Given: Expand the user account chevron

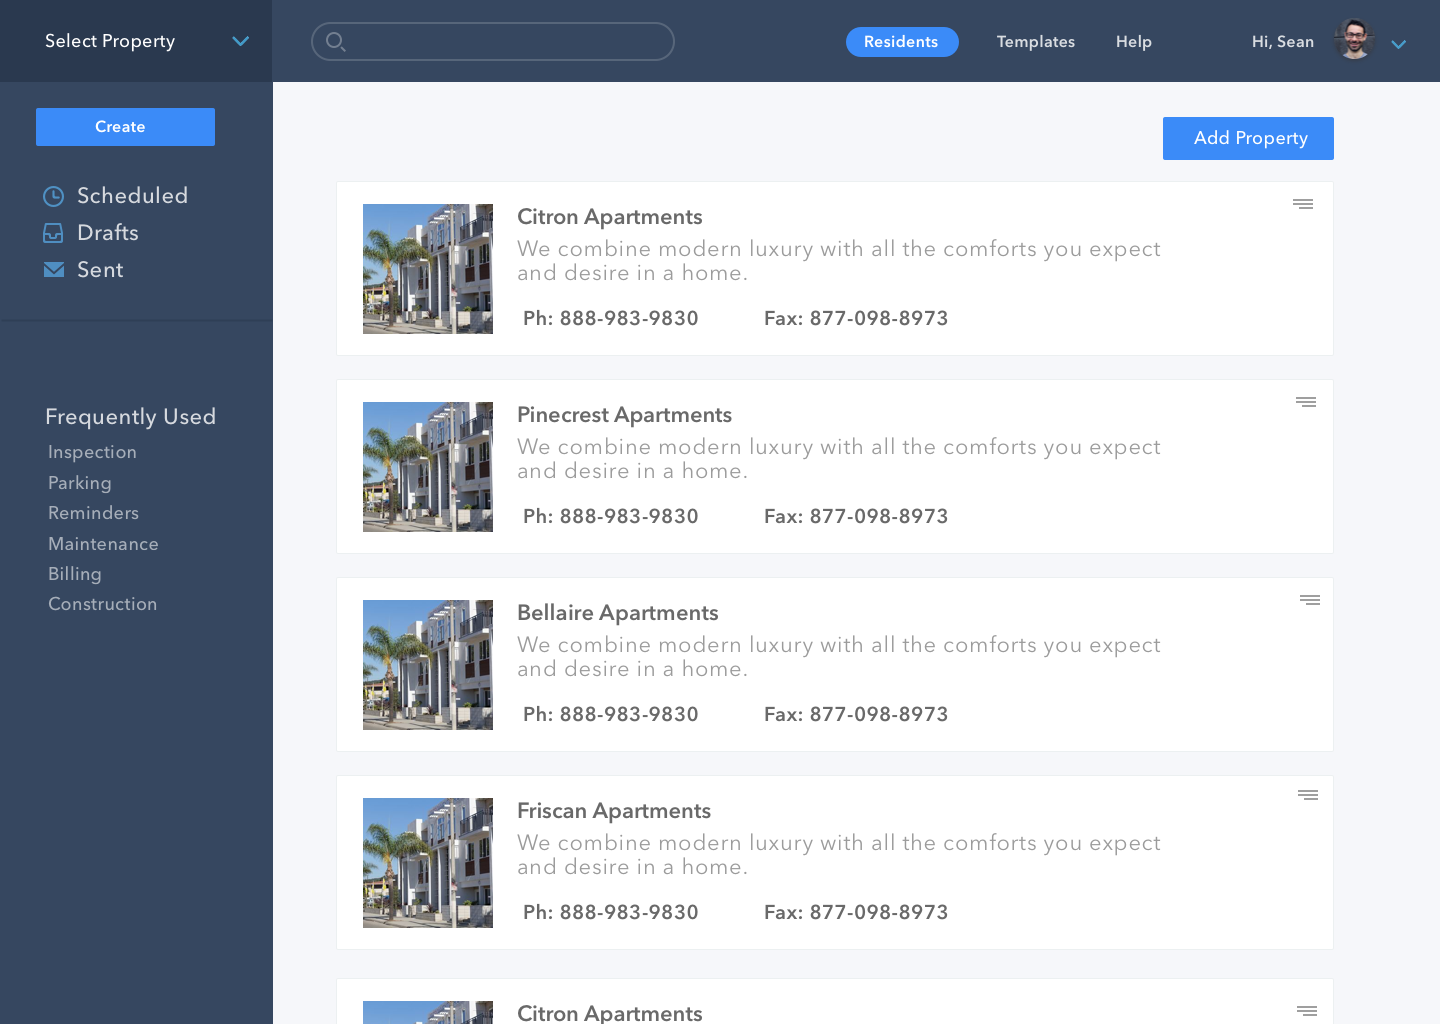Looking at the screenshot, I should (x=1398, y=44).
